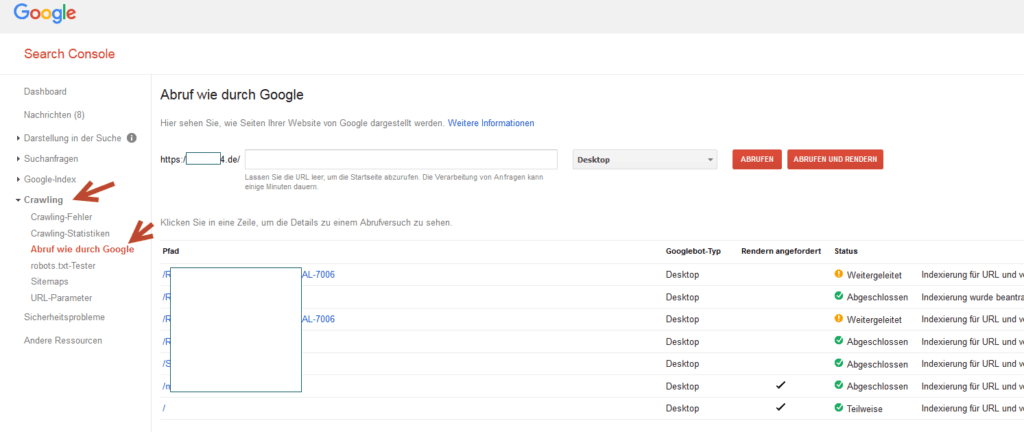Click the green check icon beside Teilweise

pos(839,407)
